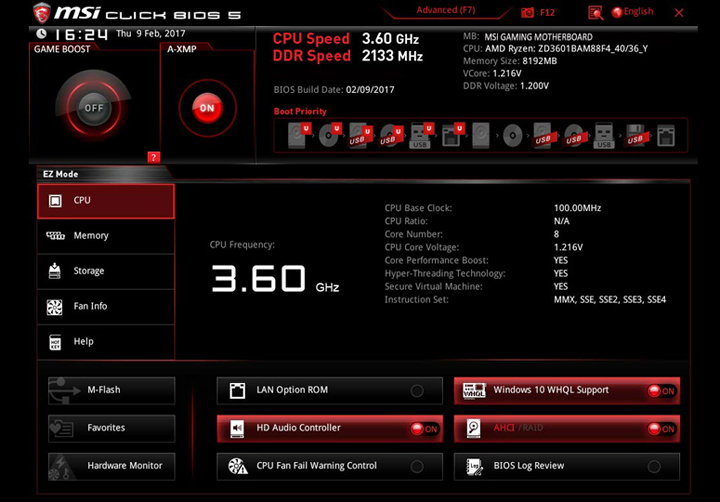Disable the A-XMP profile button
The image size is (720, 502).
(207, 107)
